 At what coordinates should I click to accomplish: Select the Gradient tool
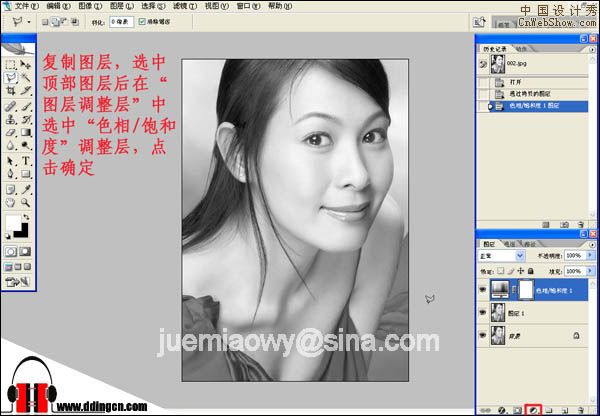coord(26,132)
